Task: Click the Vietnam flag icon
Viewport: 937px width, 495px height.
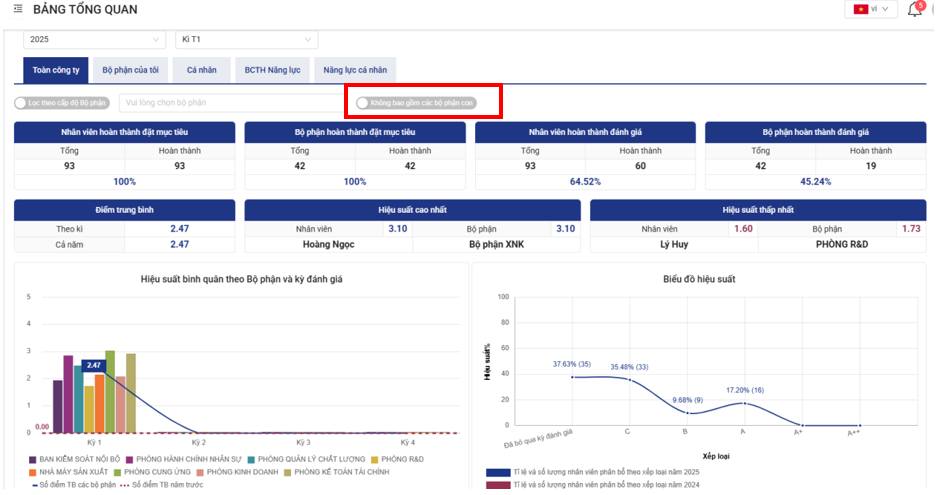Action: tap(860, 9)
